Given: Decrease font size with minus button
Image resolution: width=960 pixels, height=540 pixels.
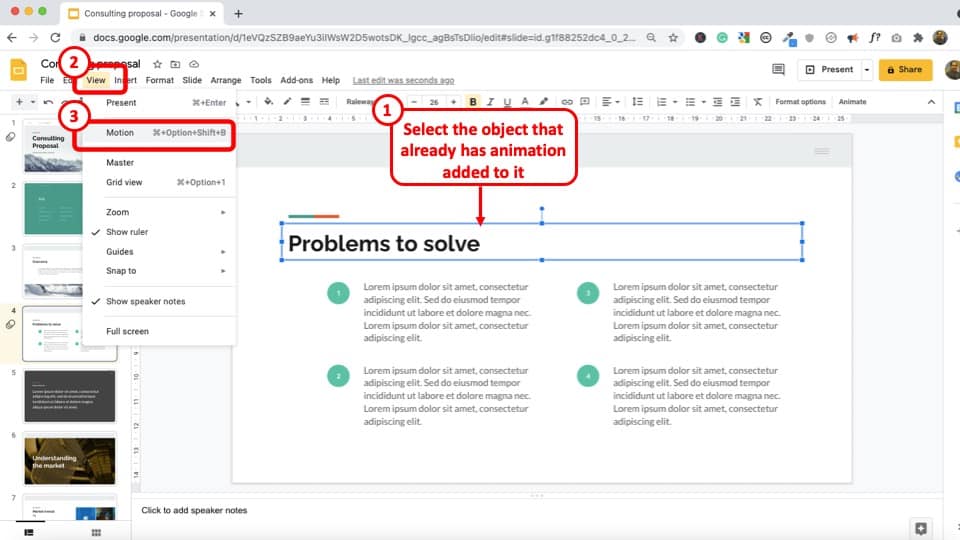Looking at the screenshot, I should [414, 102].
